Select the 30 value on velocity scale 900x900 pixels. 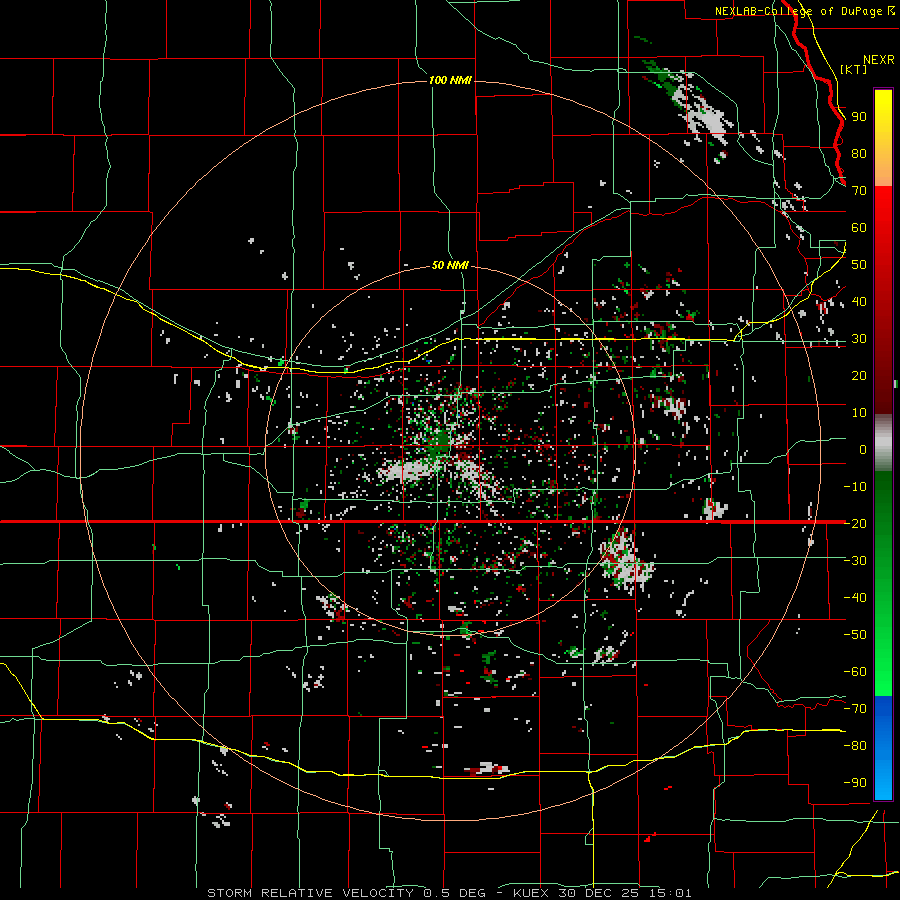[859, 339]
